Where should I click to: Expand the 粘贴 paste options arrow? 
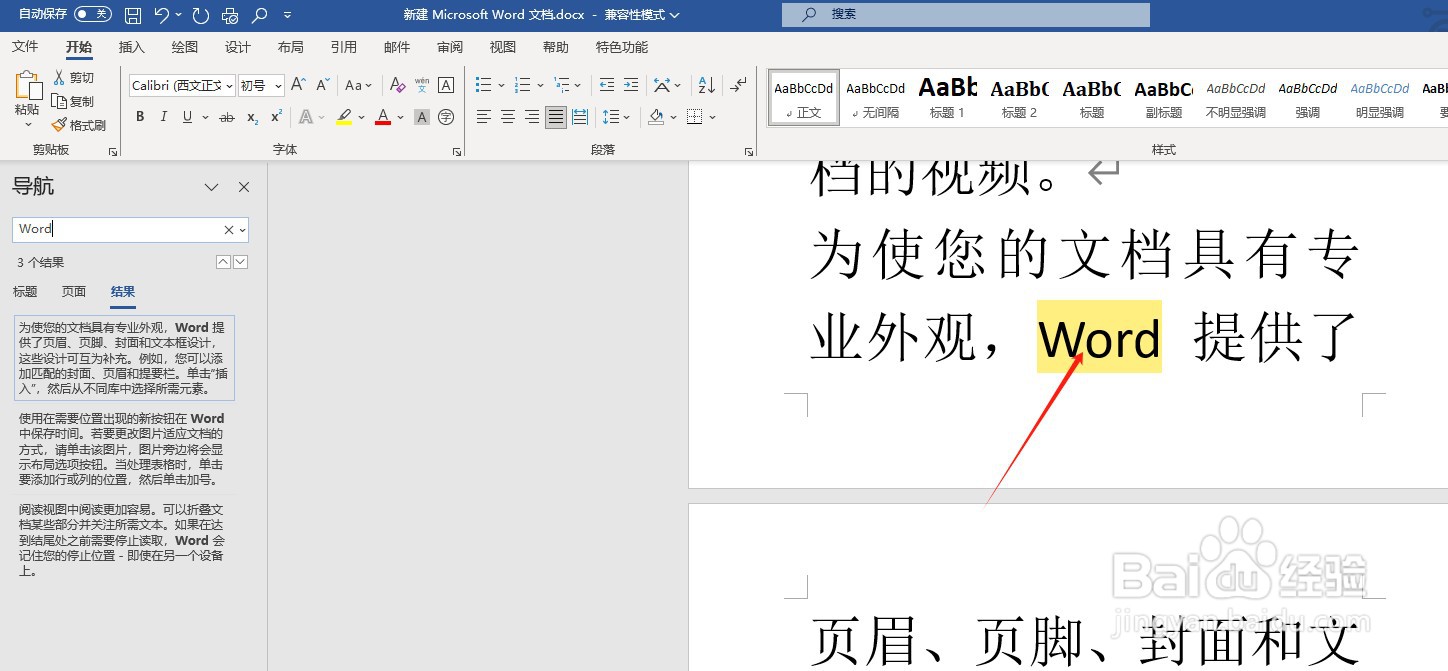[28, 125]
